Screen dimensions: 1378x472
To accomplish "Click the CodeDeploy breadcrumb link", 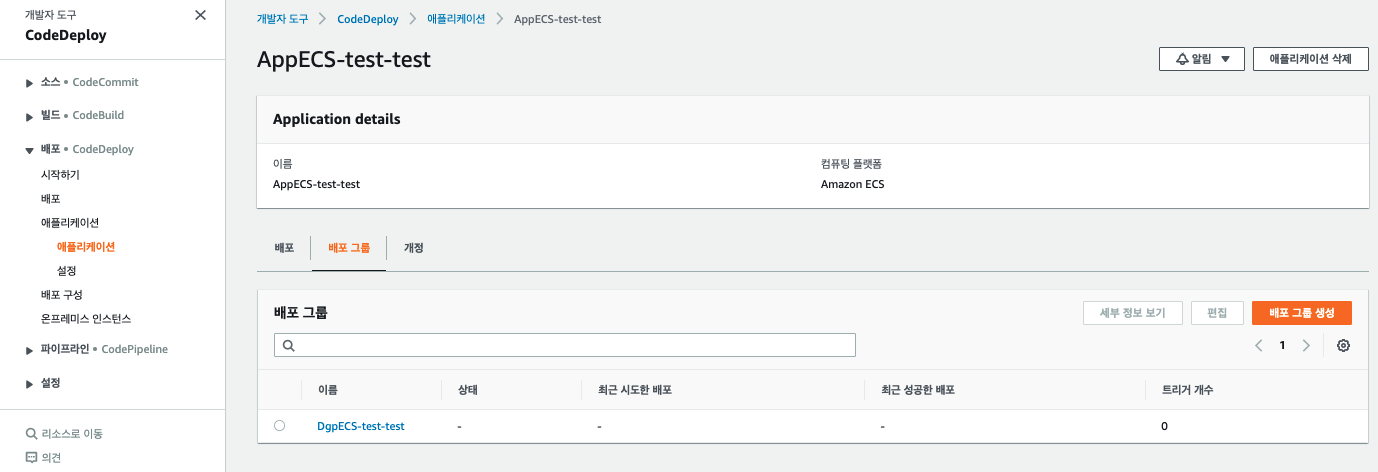I will [368, 19].
